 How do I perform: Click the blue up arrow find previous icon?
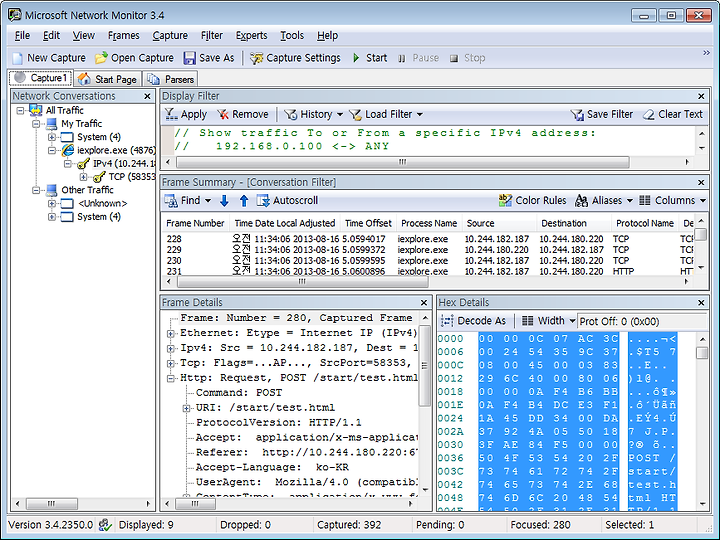tap(244, 201)
